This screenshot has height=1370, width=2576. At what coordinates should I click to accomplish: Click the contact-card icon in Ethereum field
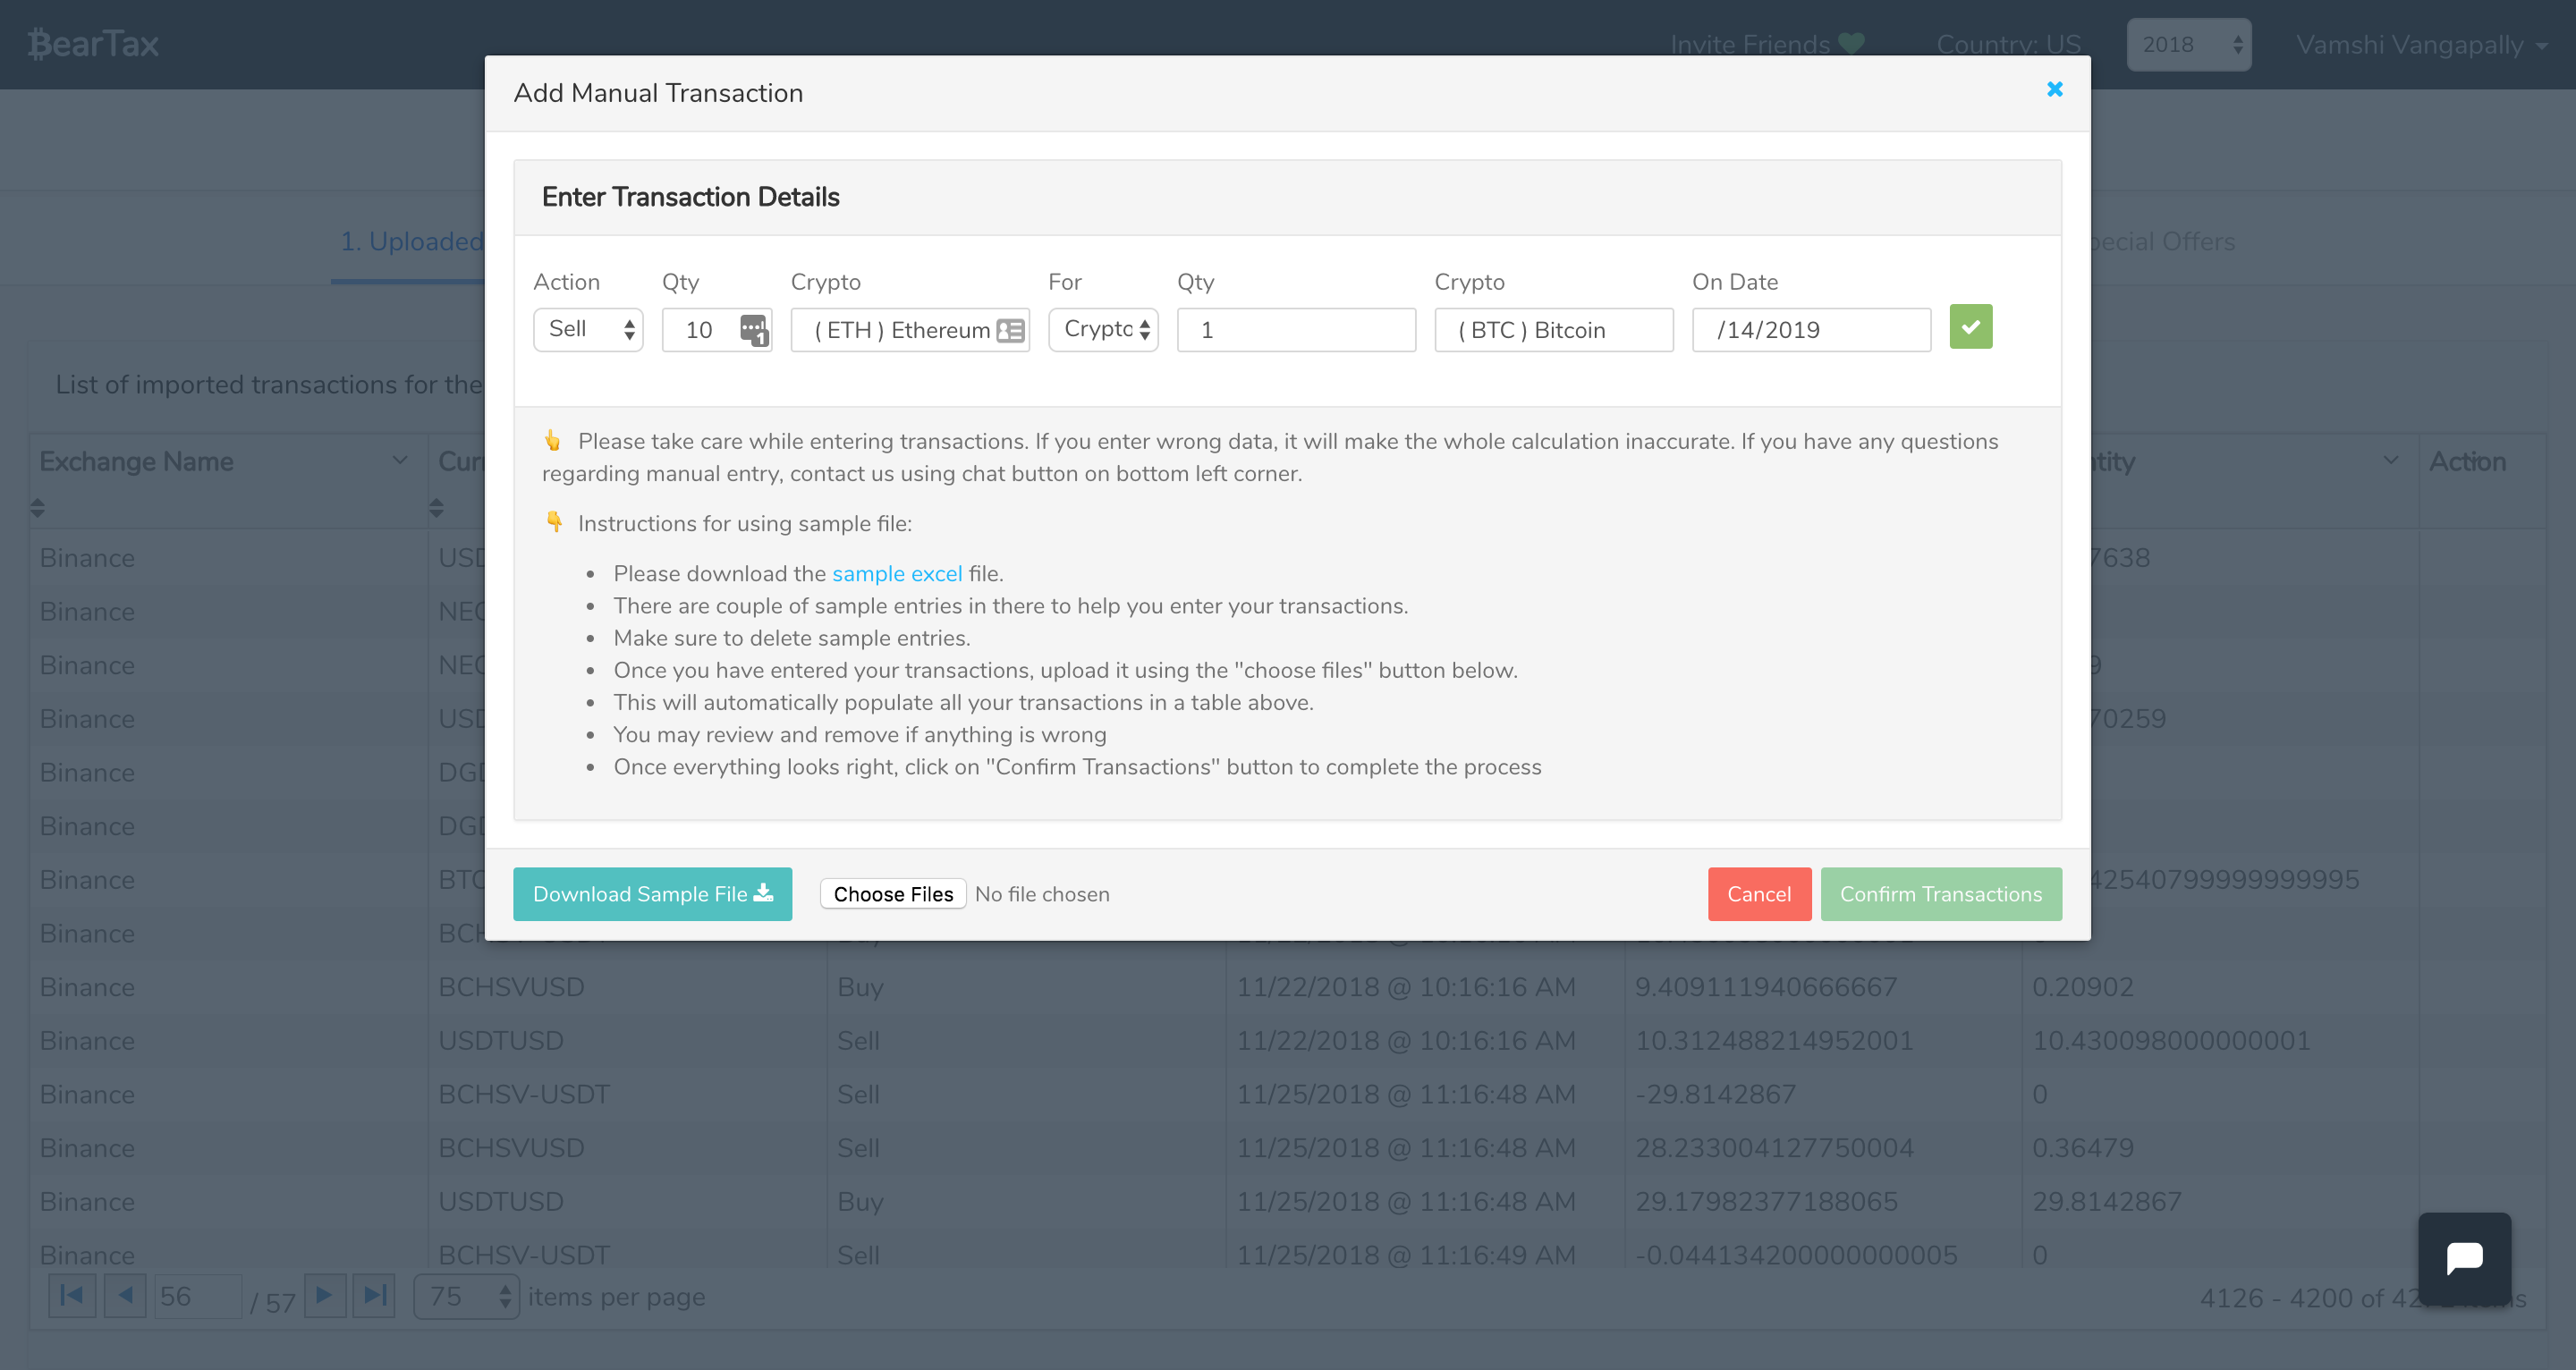[x=1010, y=330]
